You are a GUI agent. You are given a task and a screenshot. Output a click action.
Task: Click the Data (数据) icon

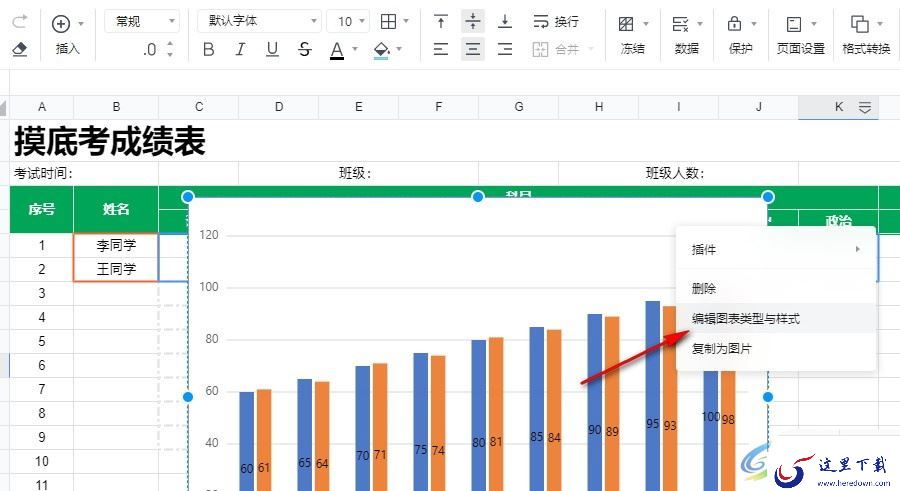[680, 24]
